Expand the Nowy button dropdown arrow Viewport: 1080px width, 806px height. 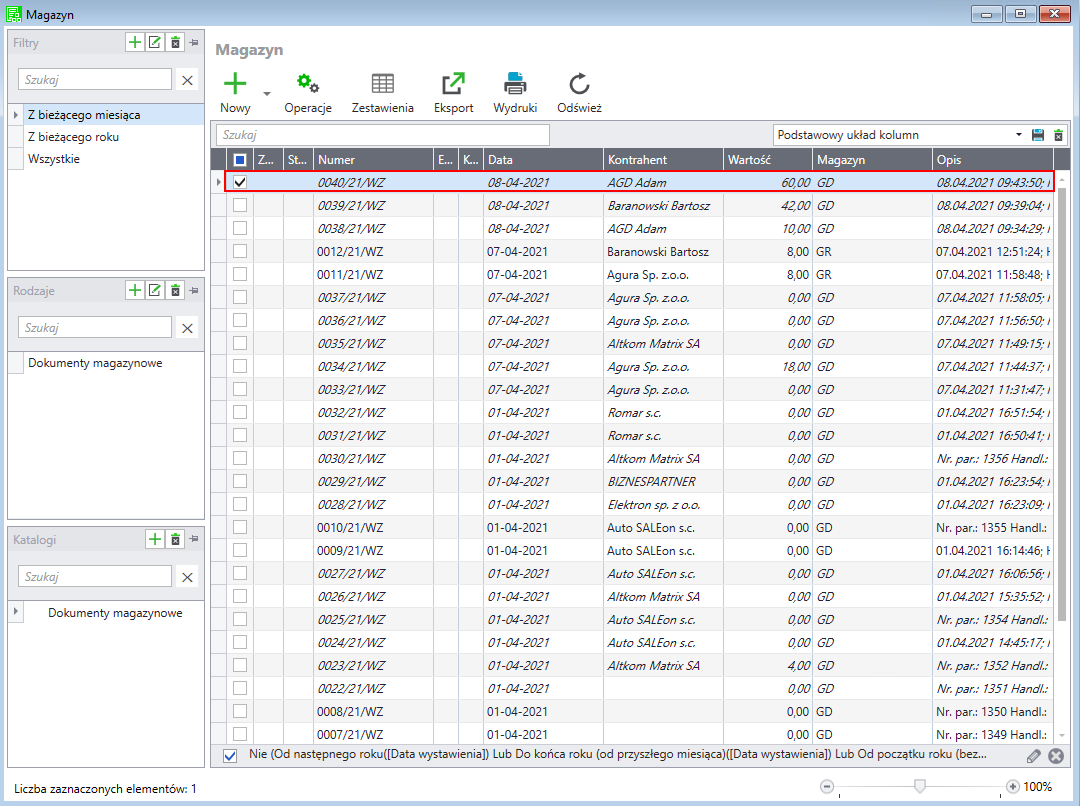(x=267, y=94)
